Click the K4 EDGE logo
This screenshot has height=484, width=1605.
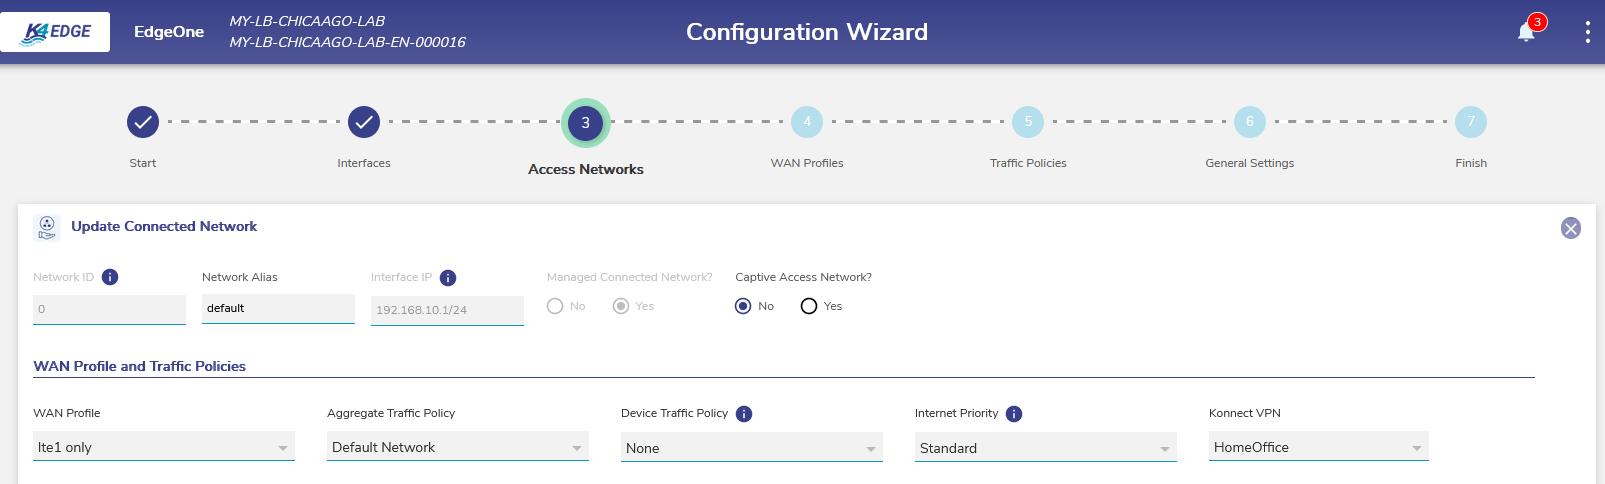pos(55,32)
